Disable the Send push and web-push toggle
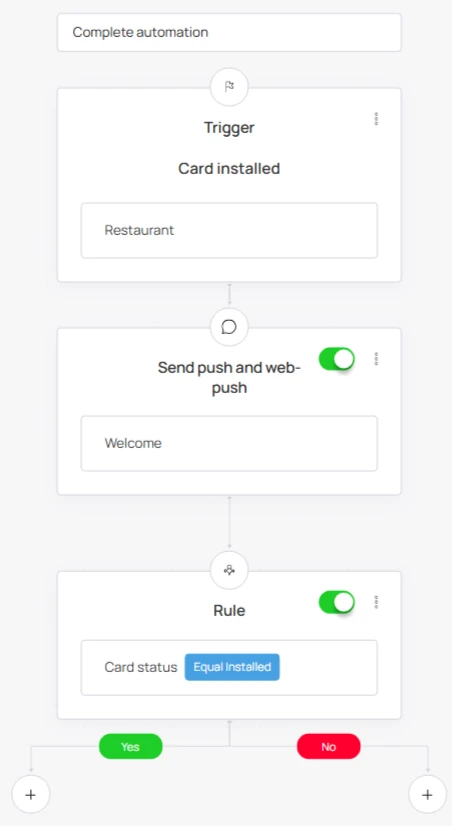Viewport: 452px width, 826px height. click(x=337, y=359)
